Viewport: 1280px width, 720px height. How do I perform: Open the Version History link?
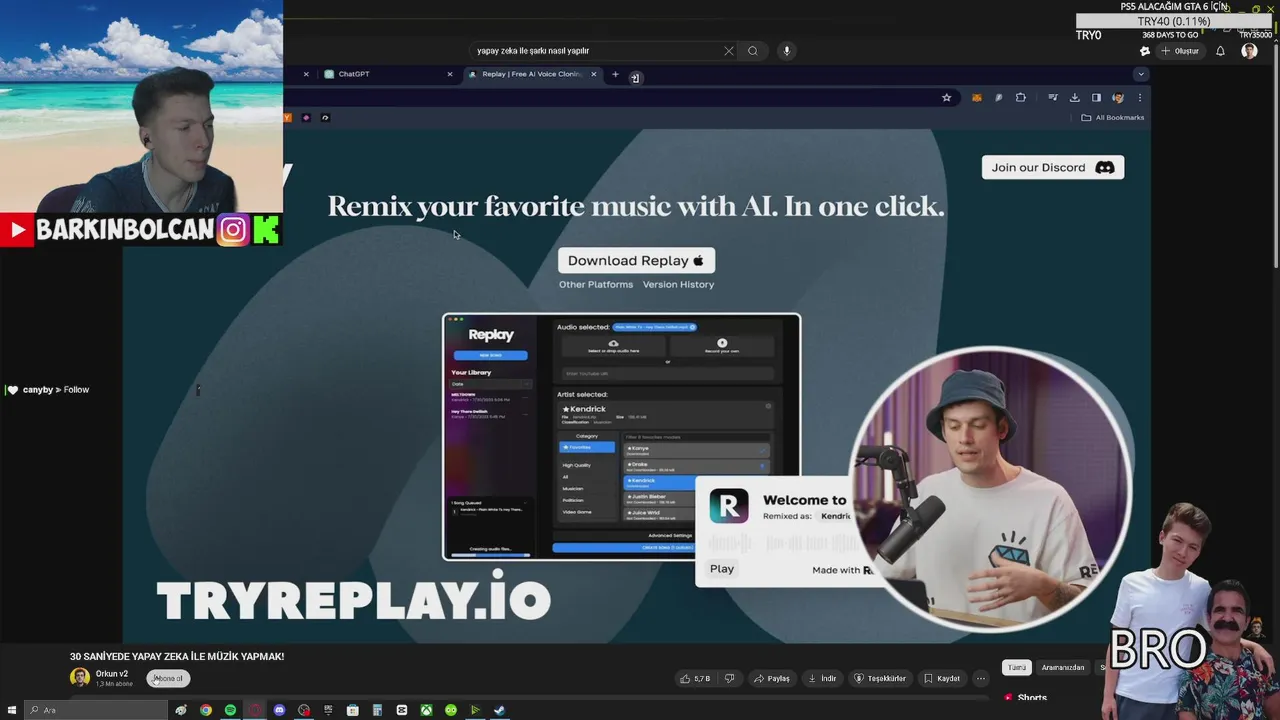(x=678, y=285)
